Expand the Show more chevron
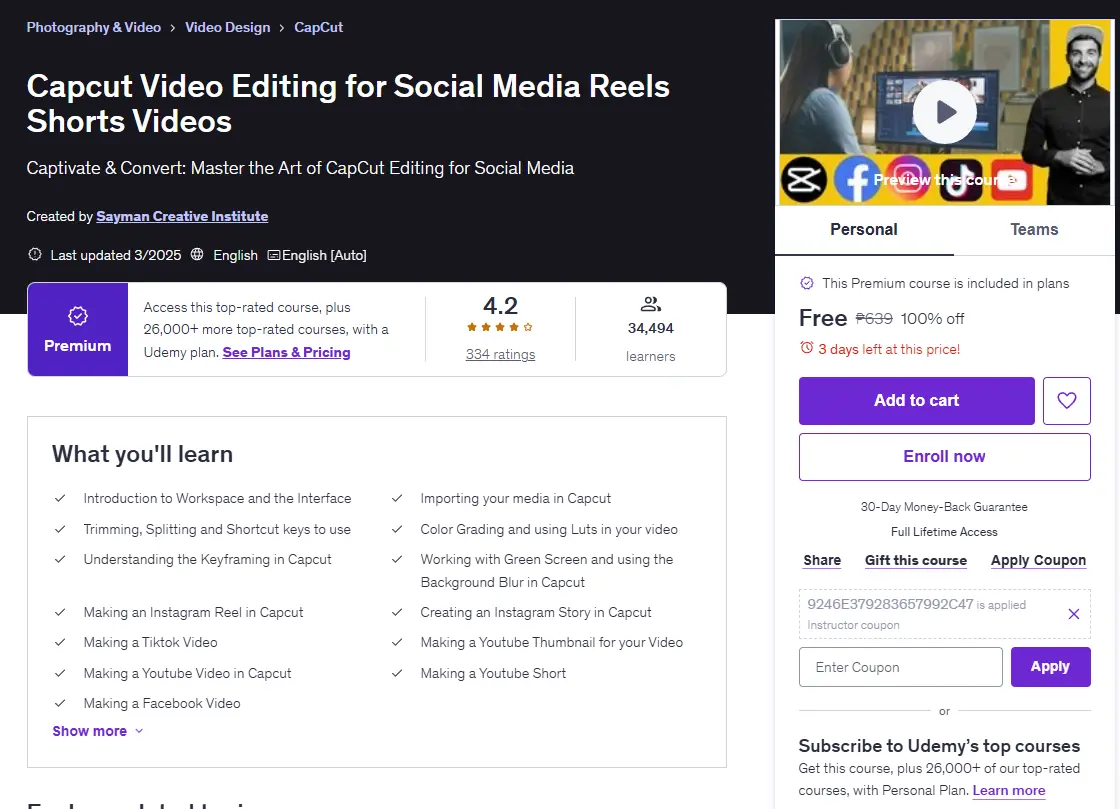The width and height of the screenshot is (1120, 809). (x=139, y=731)
